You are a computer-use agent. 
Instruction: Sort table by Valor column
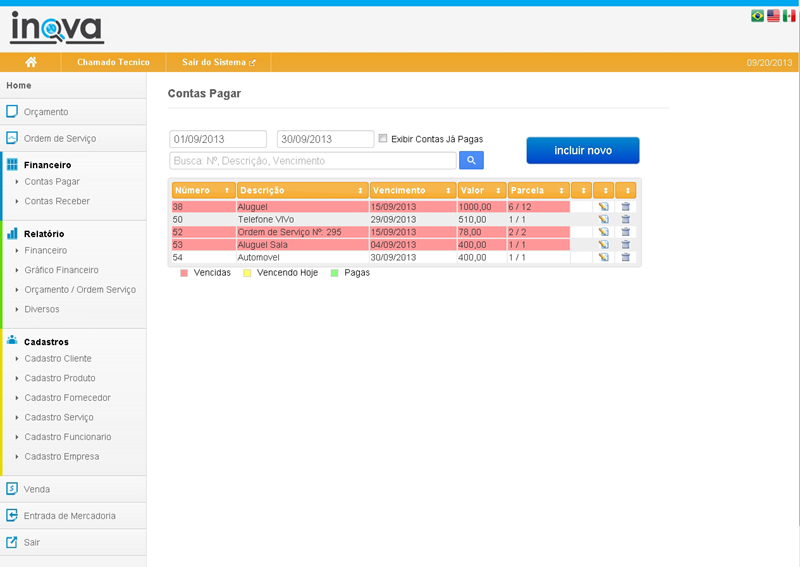coord(480,190)
